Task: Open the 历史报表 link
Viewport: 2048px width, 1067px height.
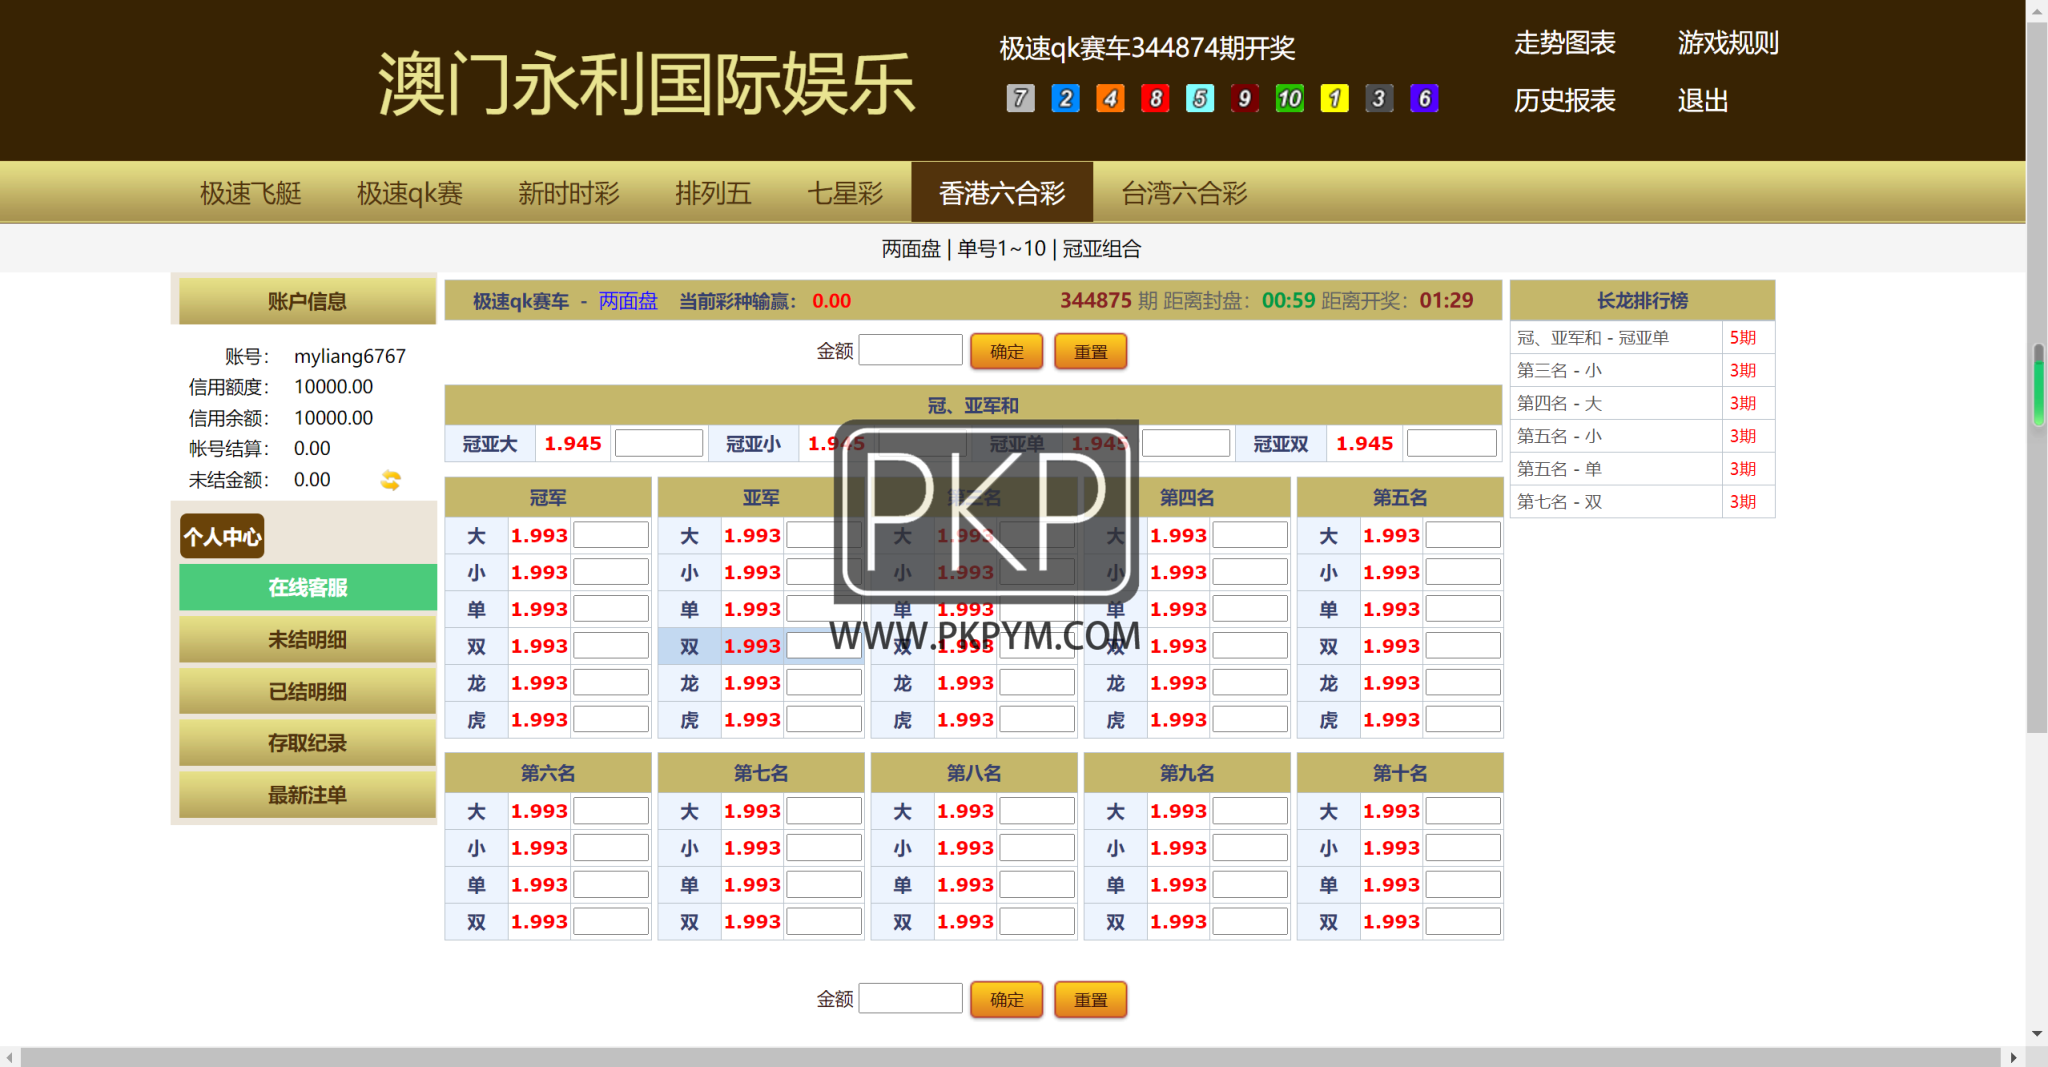Action: [1564, 101]
